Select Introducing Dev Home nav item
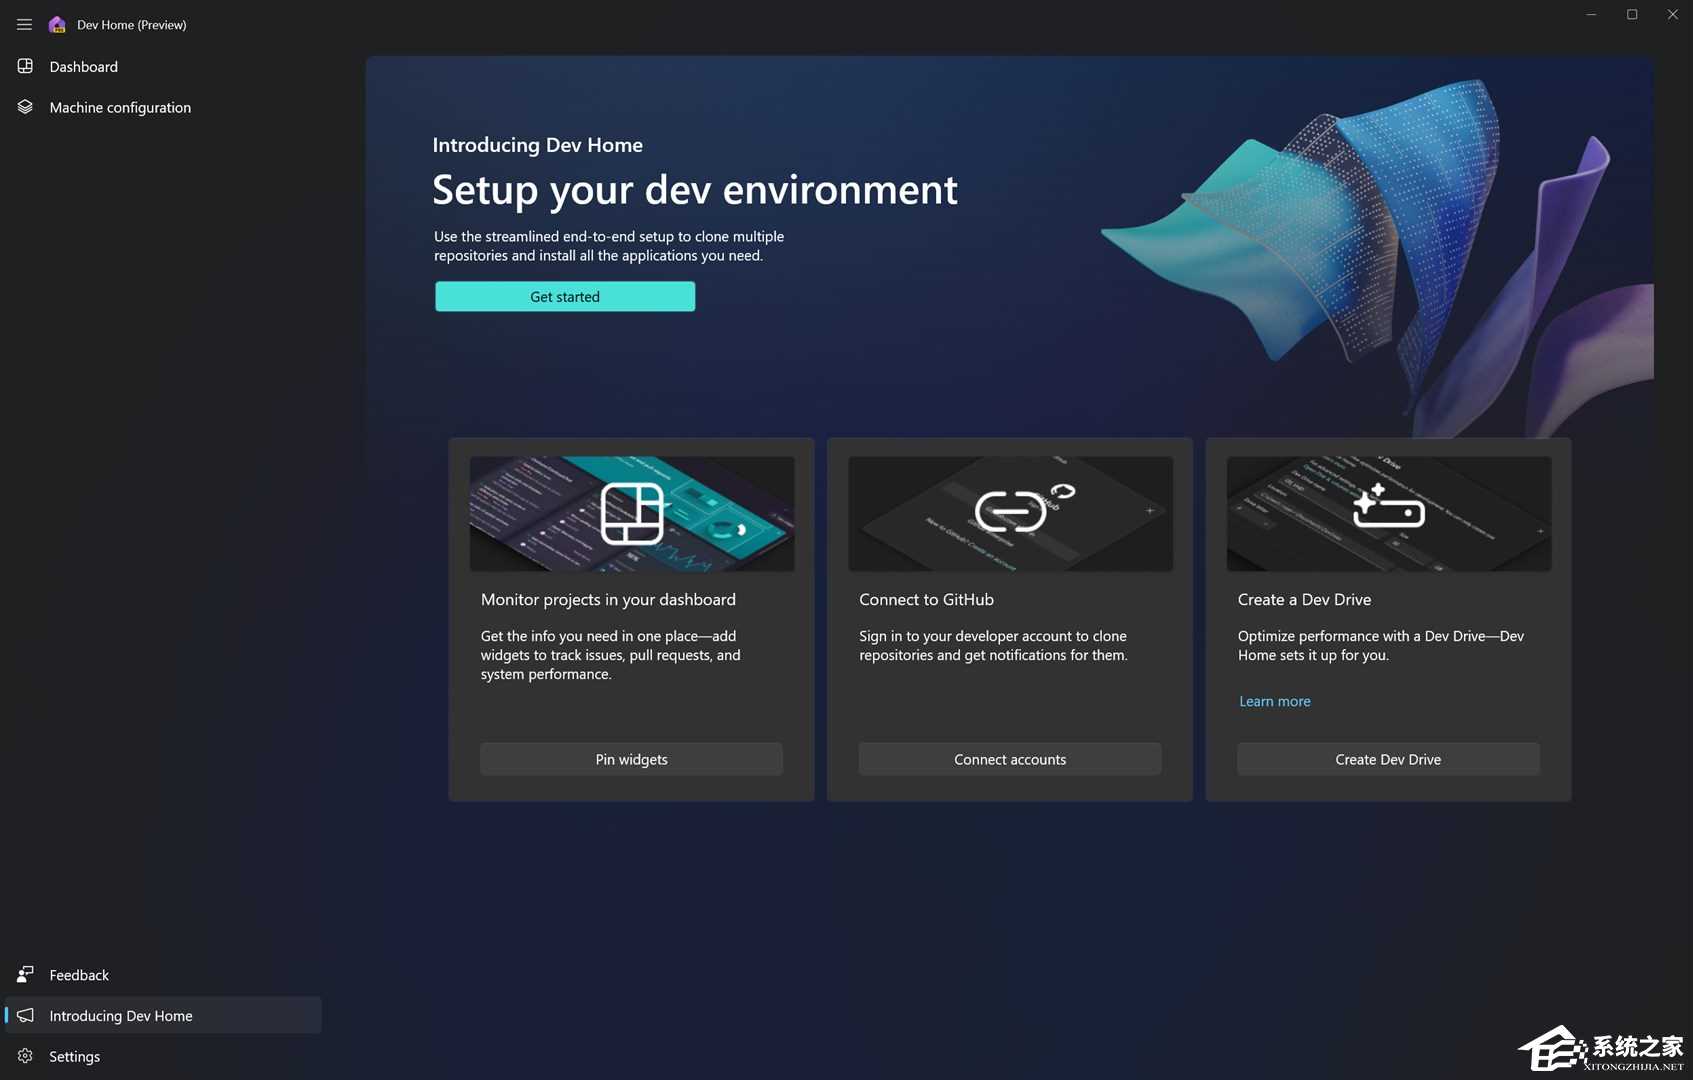 [x=163, y=1015]
